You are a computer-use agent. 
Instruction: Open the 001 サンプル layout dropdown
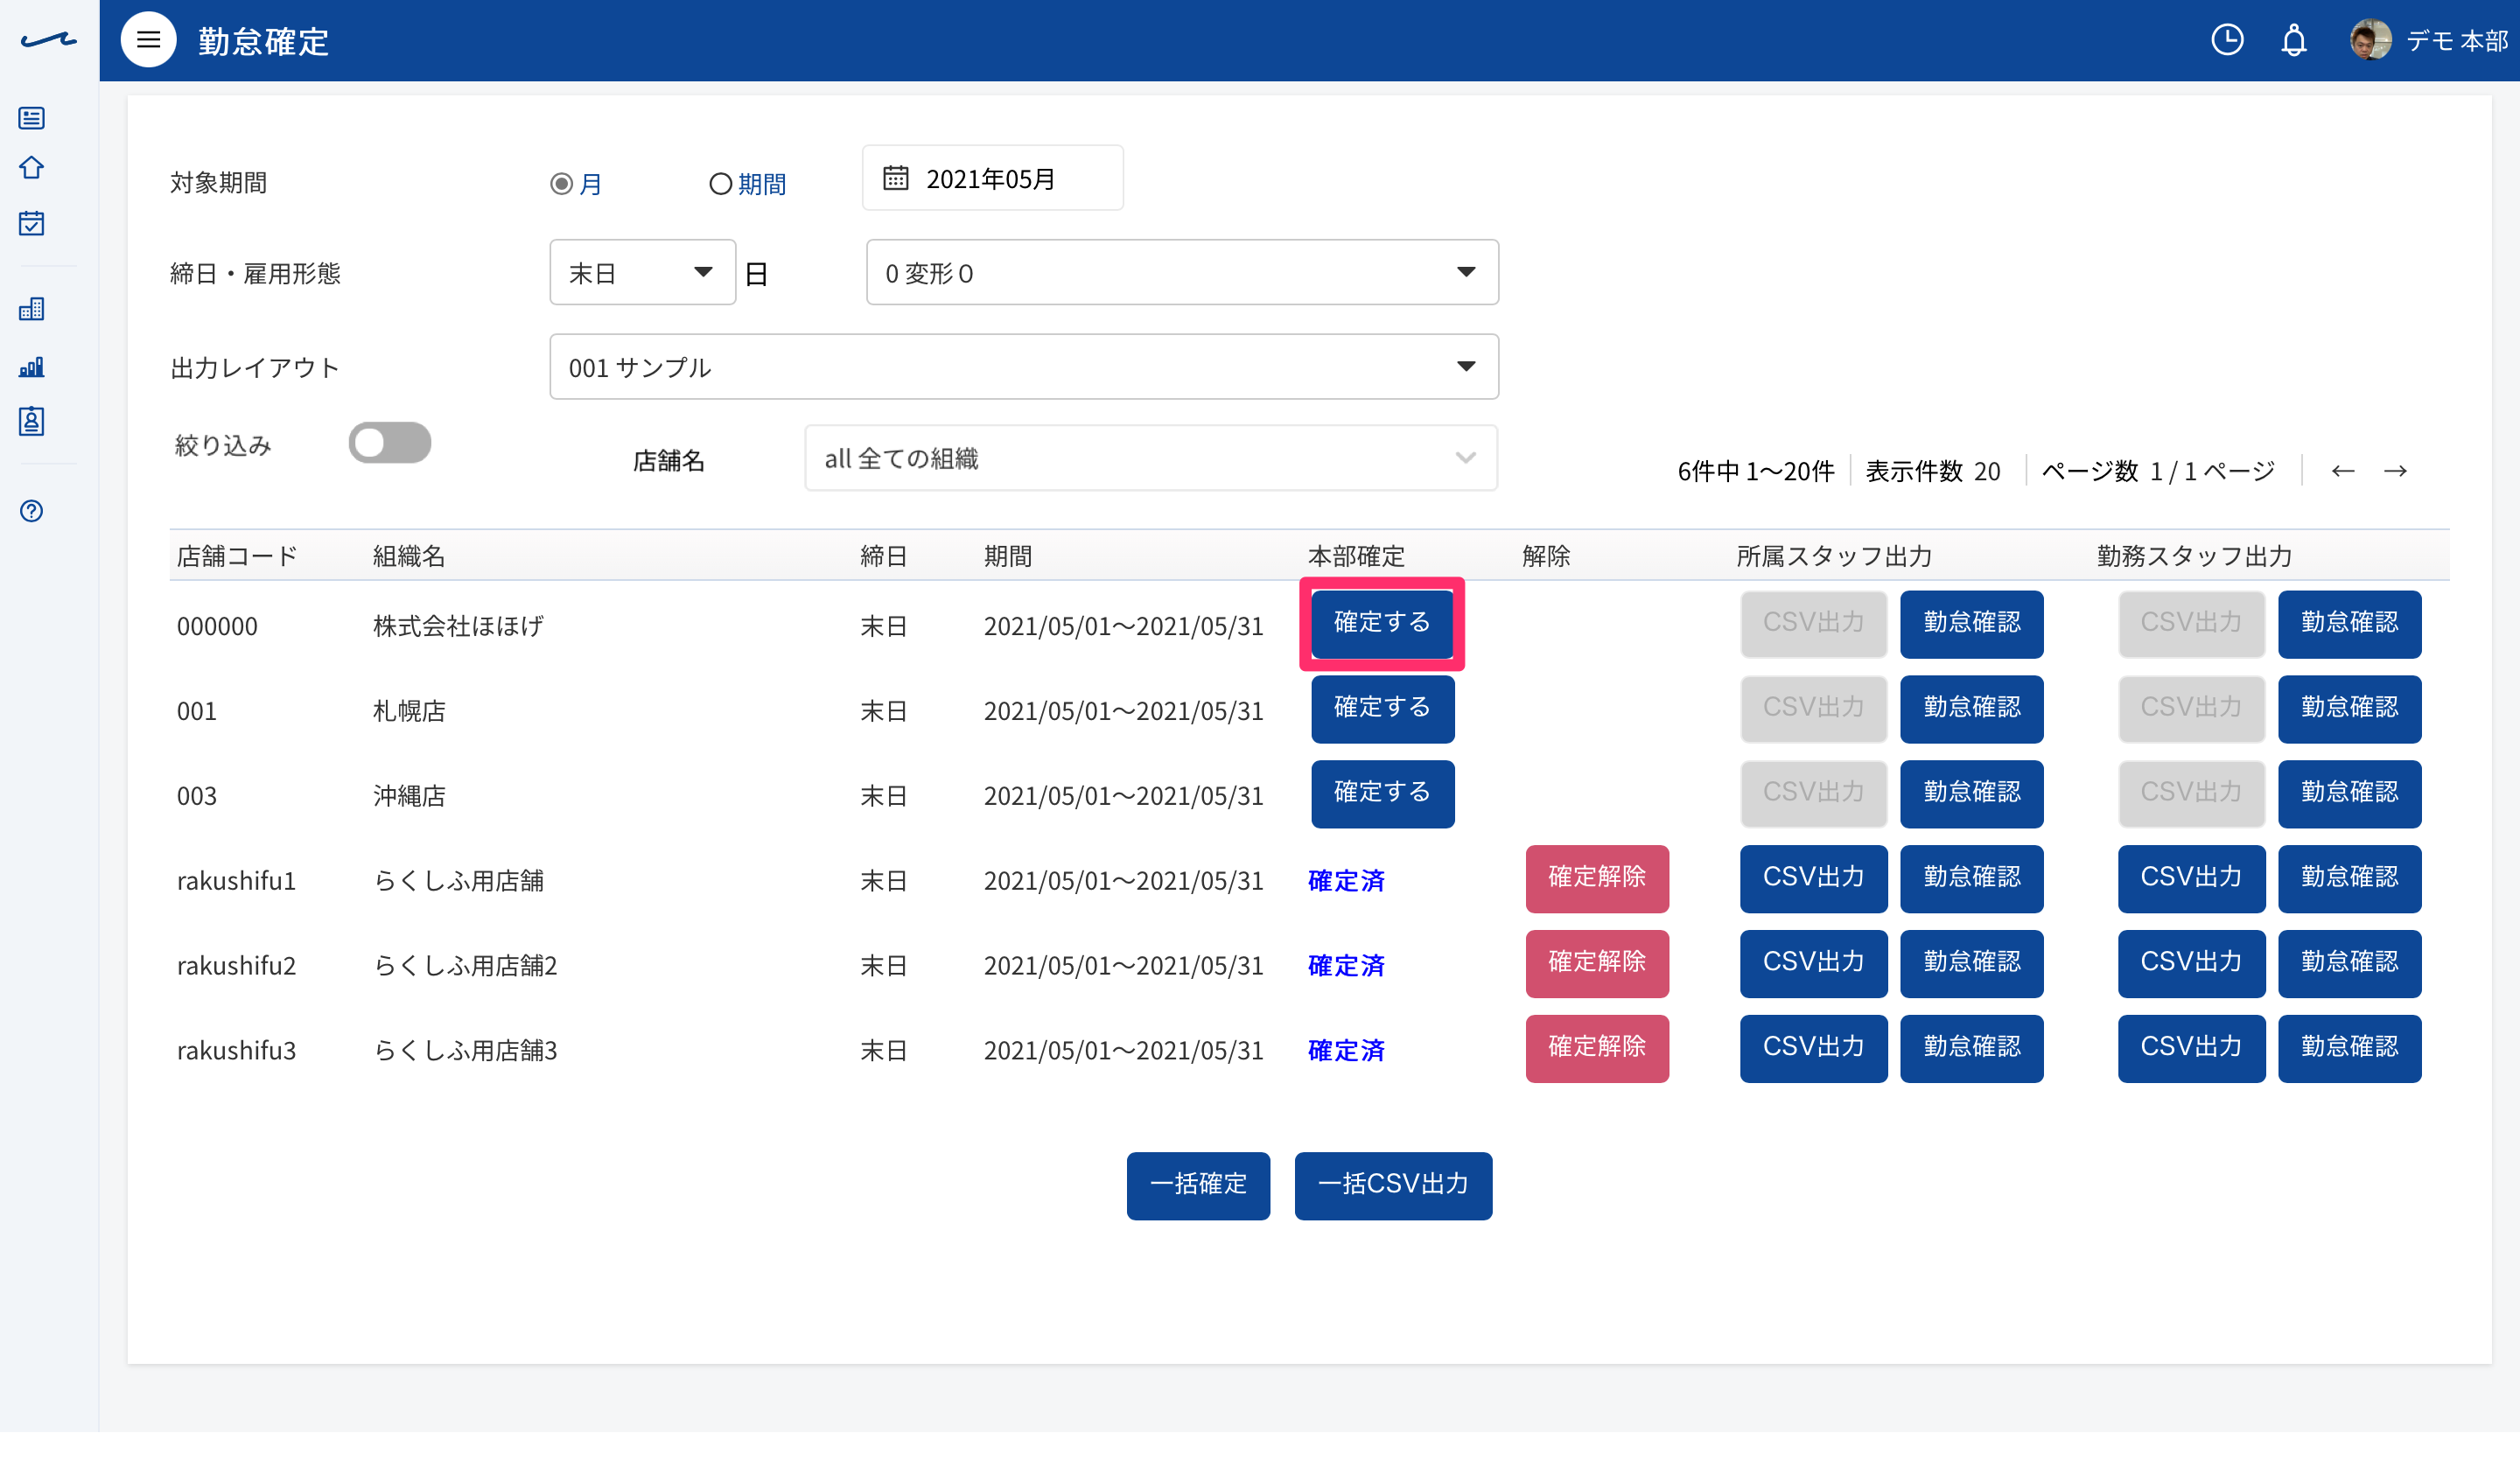(x=1024, y=367)
